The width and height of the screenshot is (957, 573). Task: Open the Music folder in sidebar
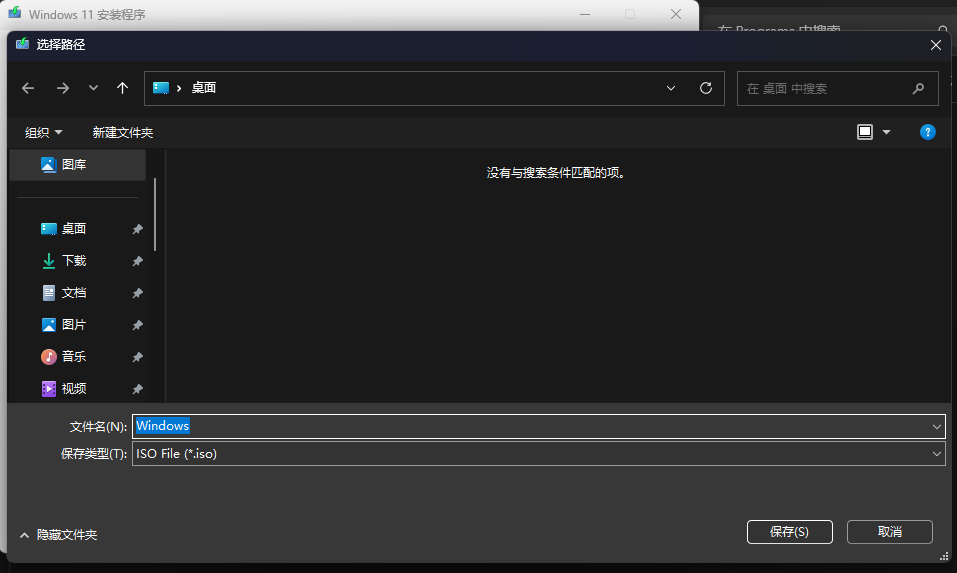pyautogui.click(x=74, y=357)
